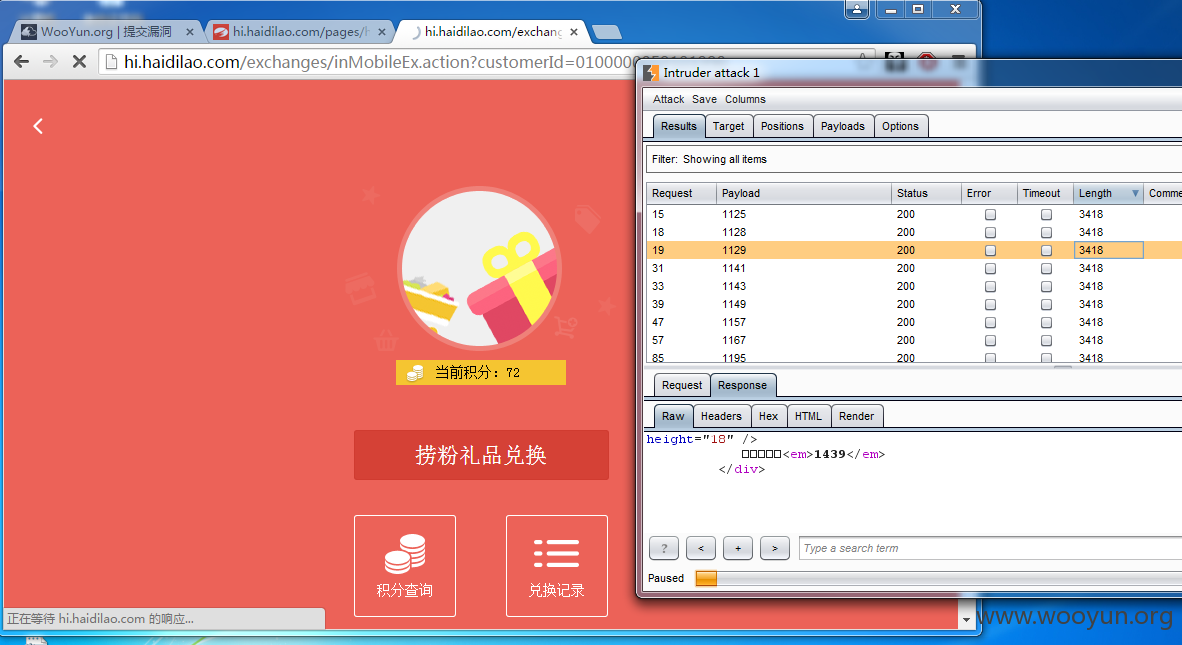
Task: Click the coin icon beside 当前积分
Action: tap(415, 372)
